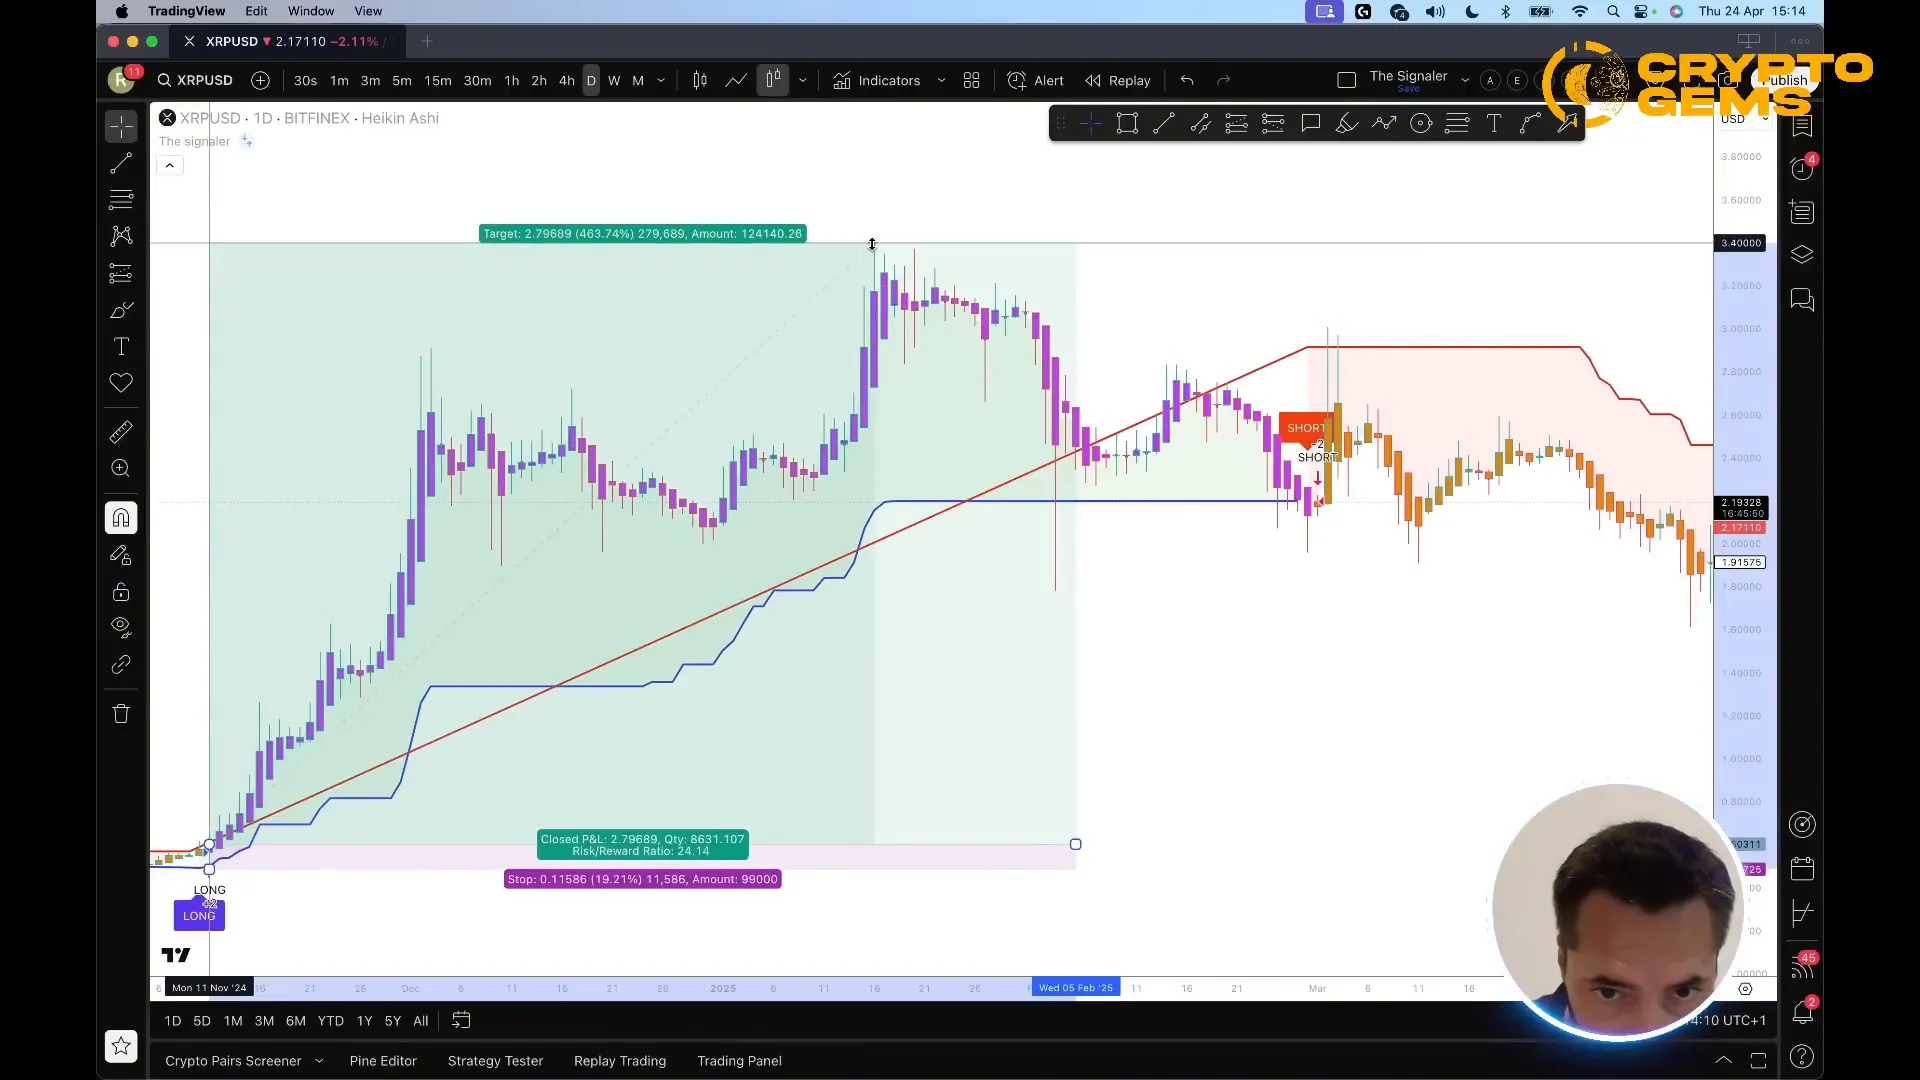Expand the indicator templates dropdown arrow
Image resolution: width=1920 pixels, height=1080 pixels.
[x=941, y=80]
